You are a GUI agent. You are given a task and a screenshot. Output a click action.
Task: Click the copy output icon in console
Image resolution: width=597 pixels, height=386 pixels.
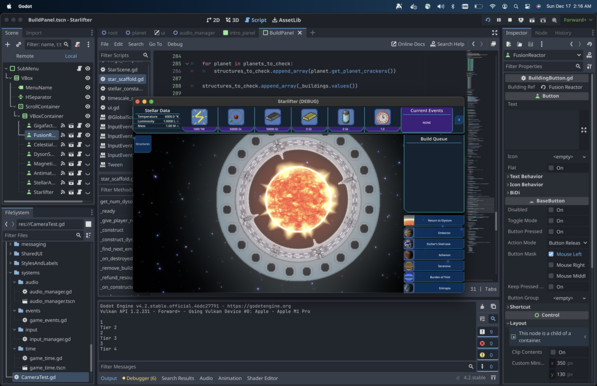click(x=493, y=306)
